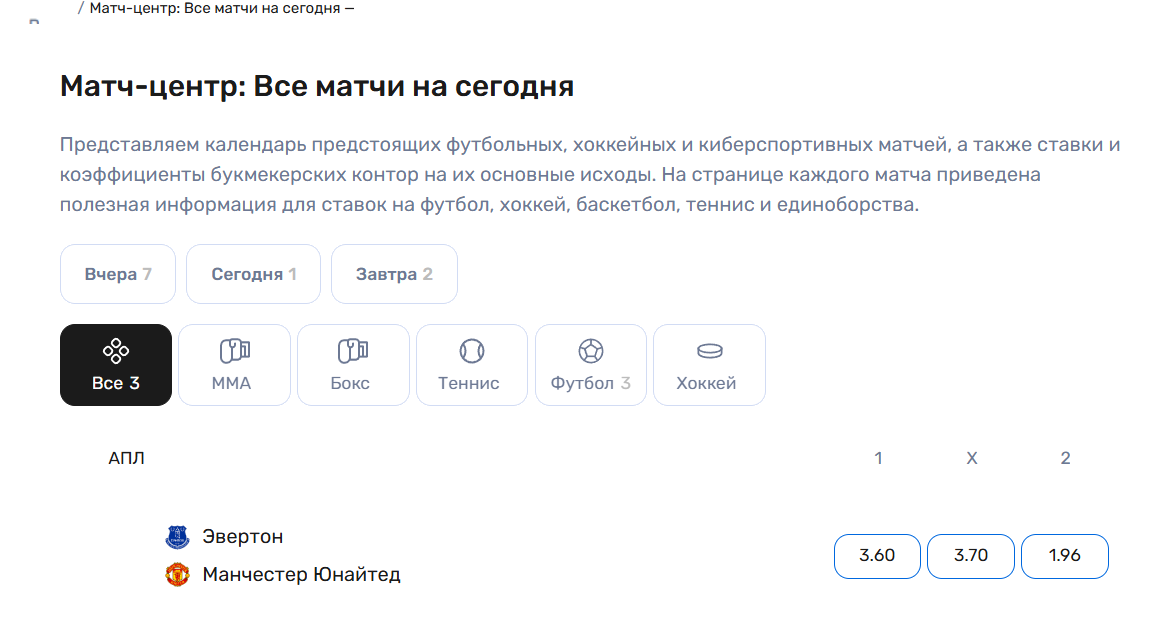Click the АПЛ league label

pyautogui.click(x=129, y=457)
